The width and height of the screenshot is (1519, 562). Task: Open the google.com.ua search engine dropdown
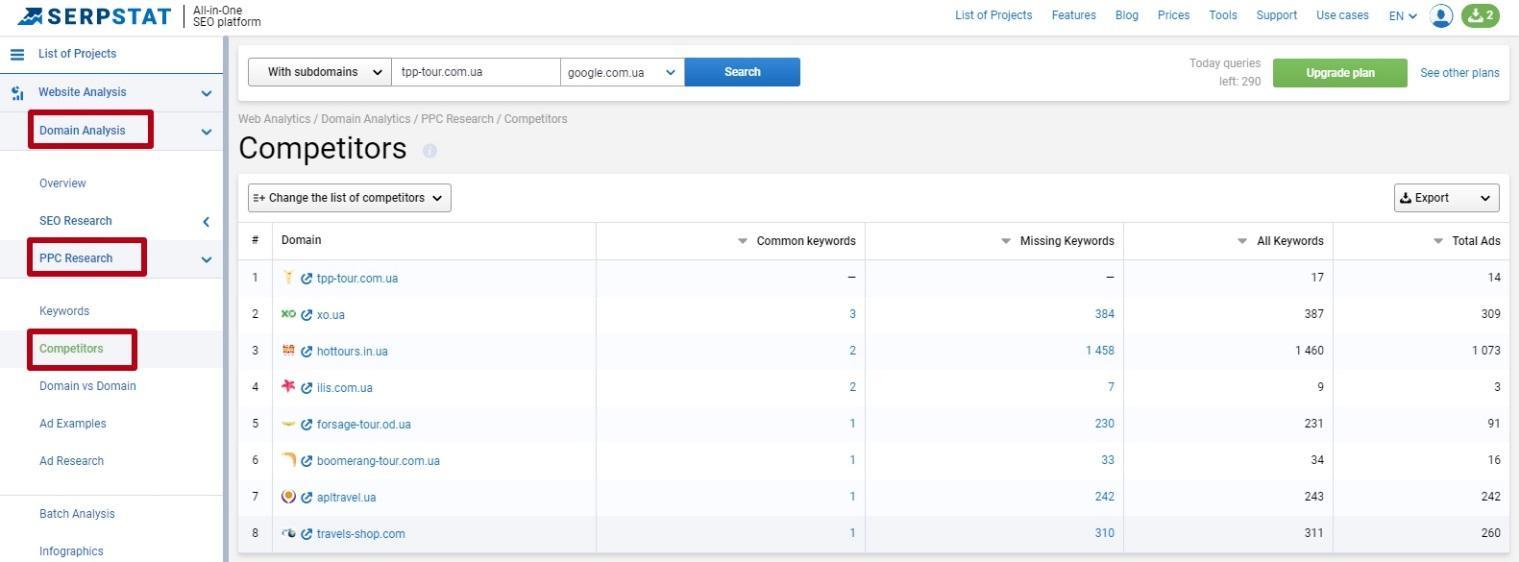[622, 72]
